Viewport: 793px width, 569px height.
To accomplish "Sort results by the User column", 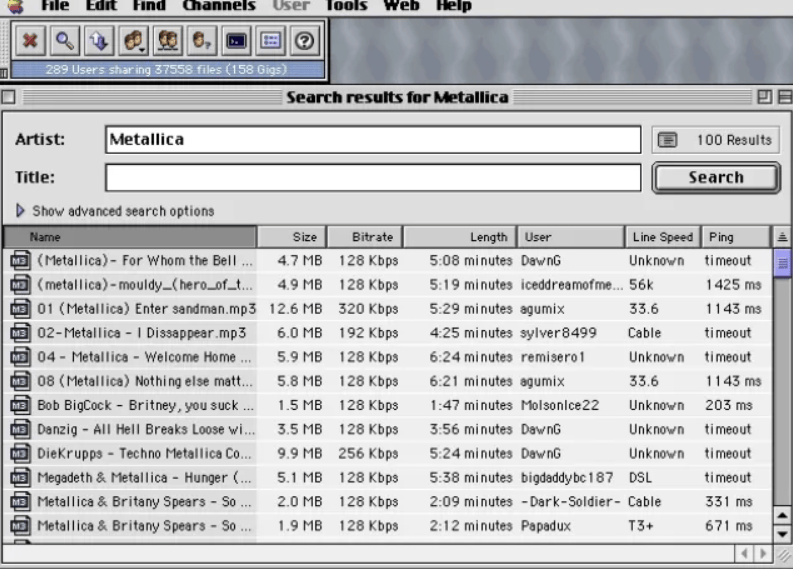I will [x=570, y=237].
